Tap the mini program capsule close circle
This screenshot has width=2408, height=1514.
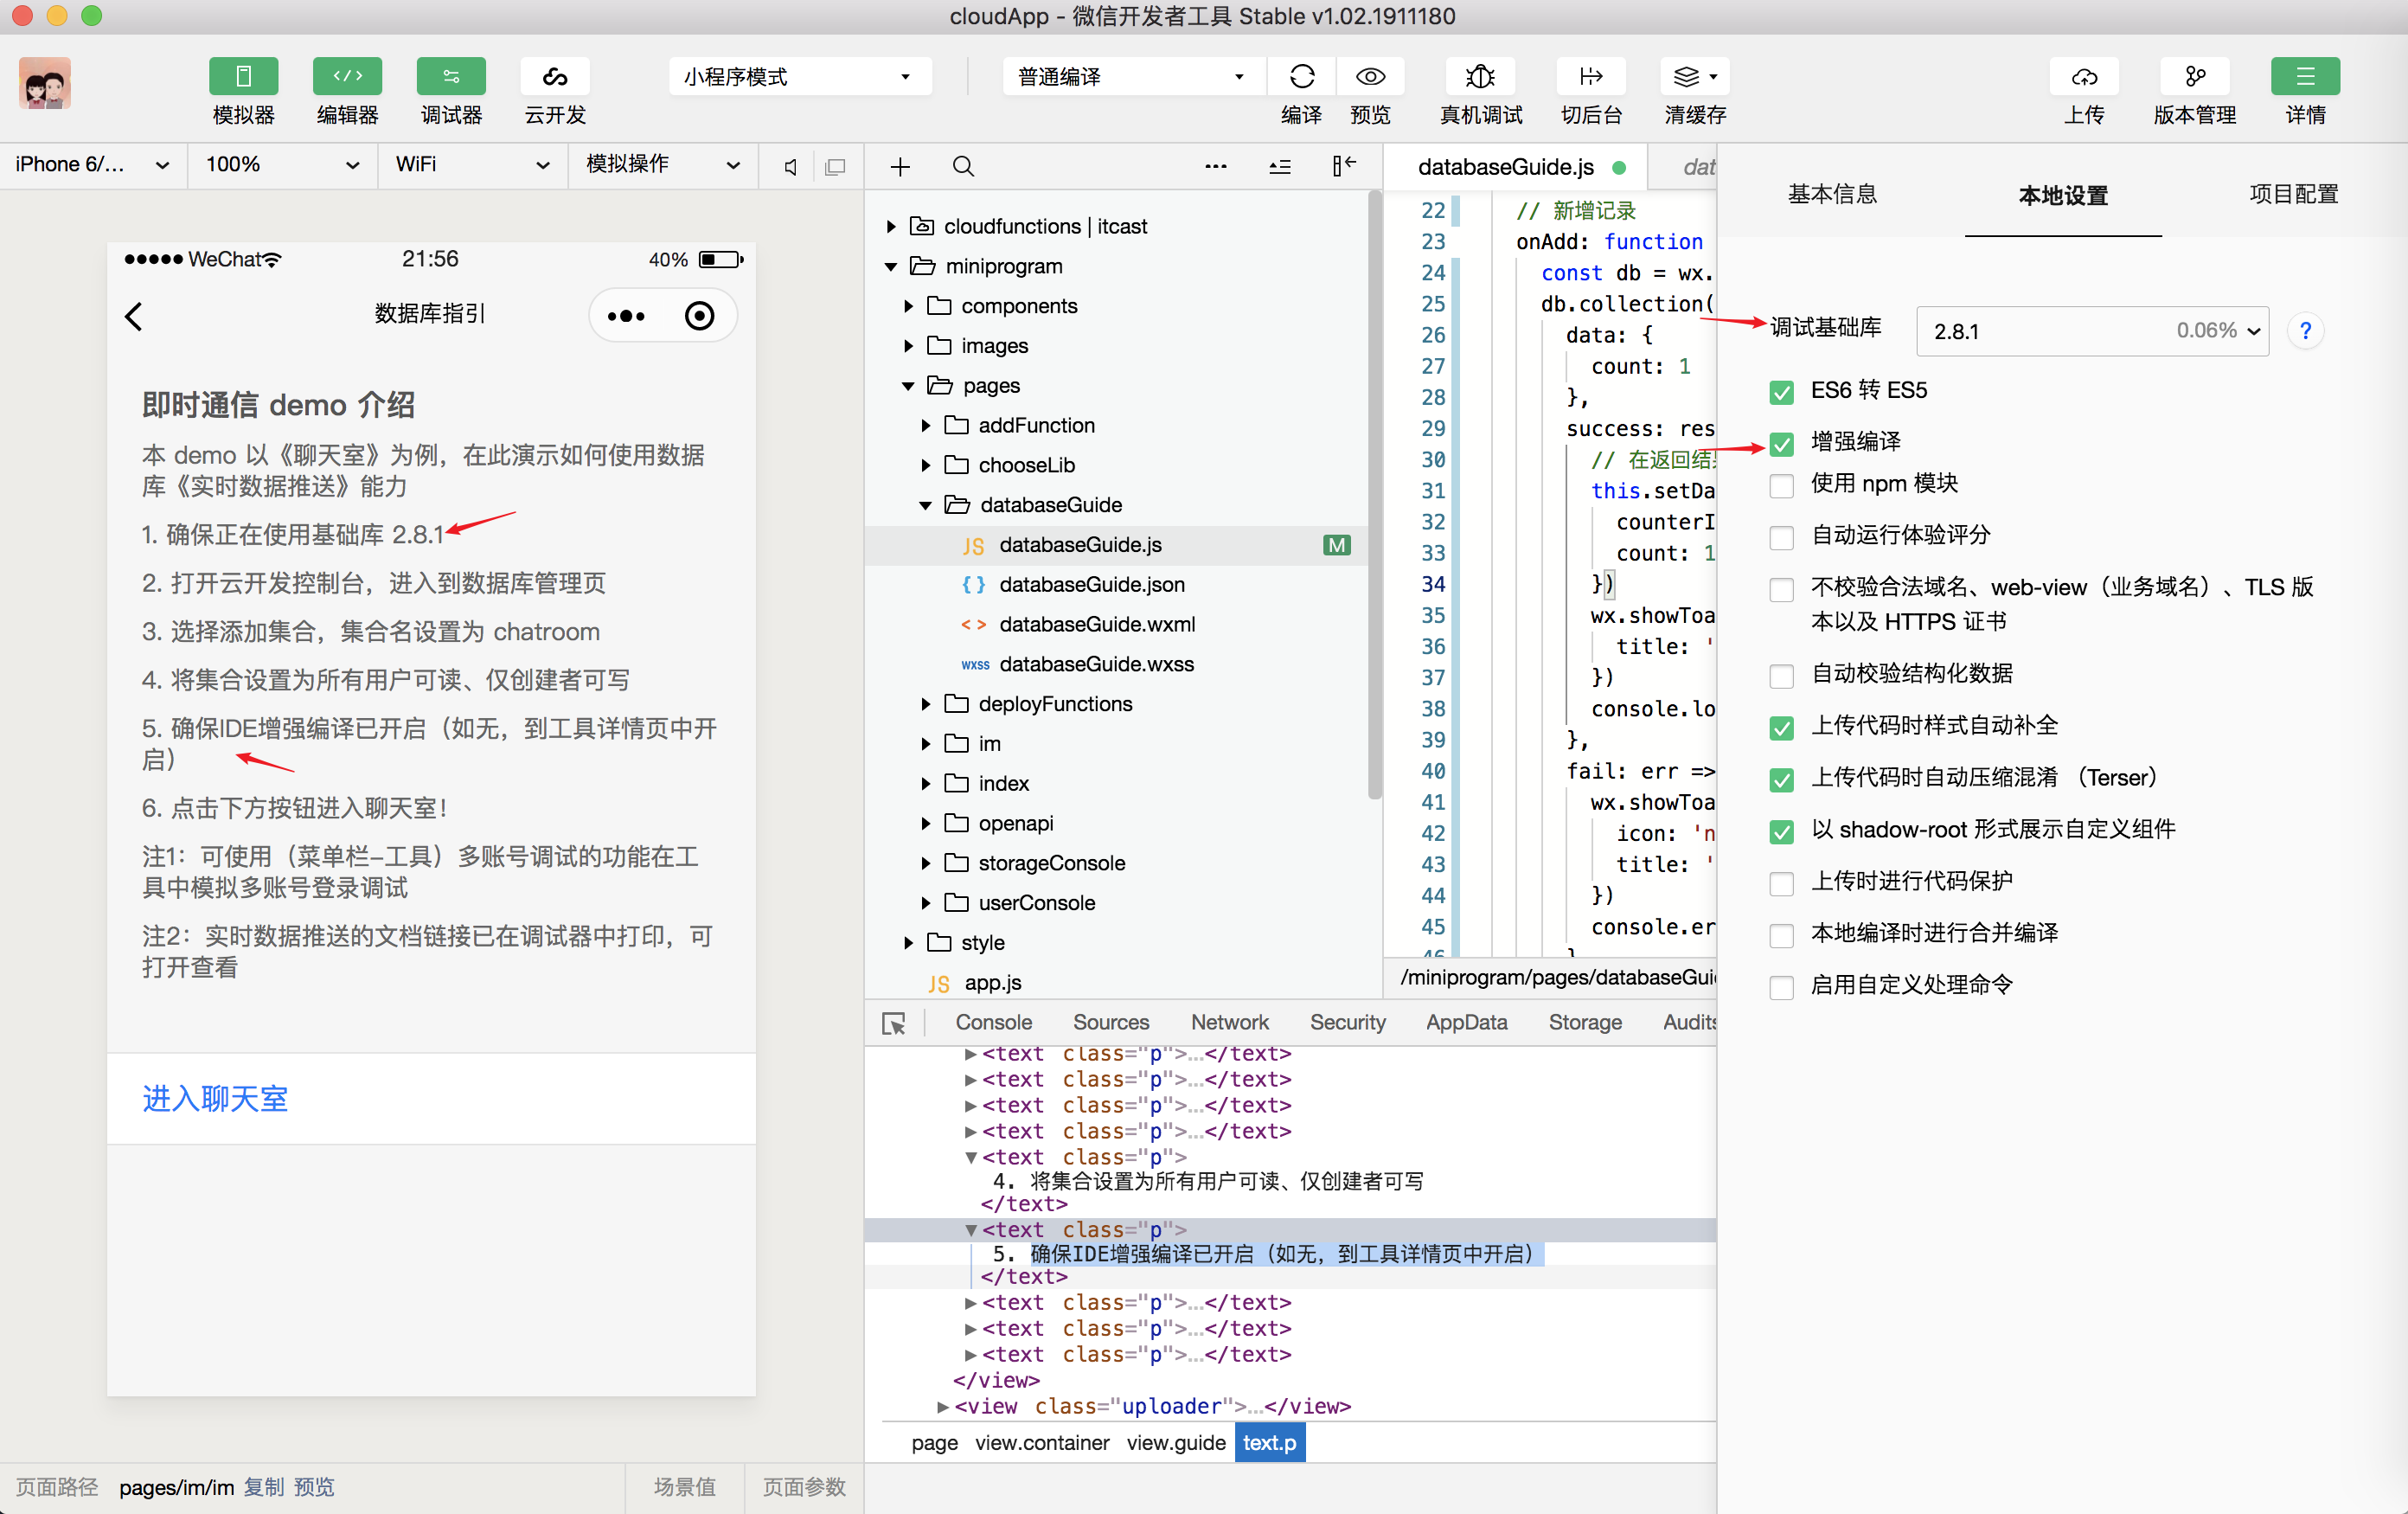[x=699, y=316]
